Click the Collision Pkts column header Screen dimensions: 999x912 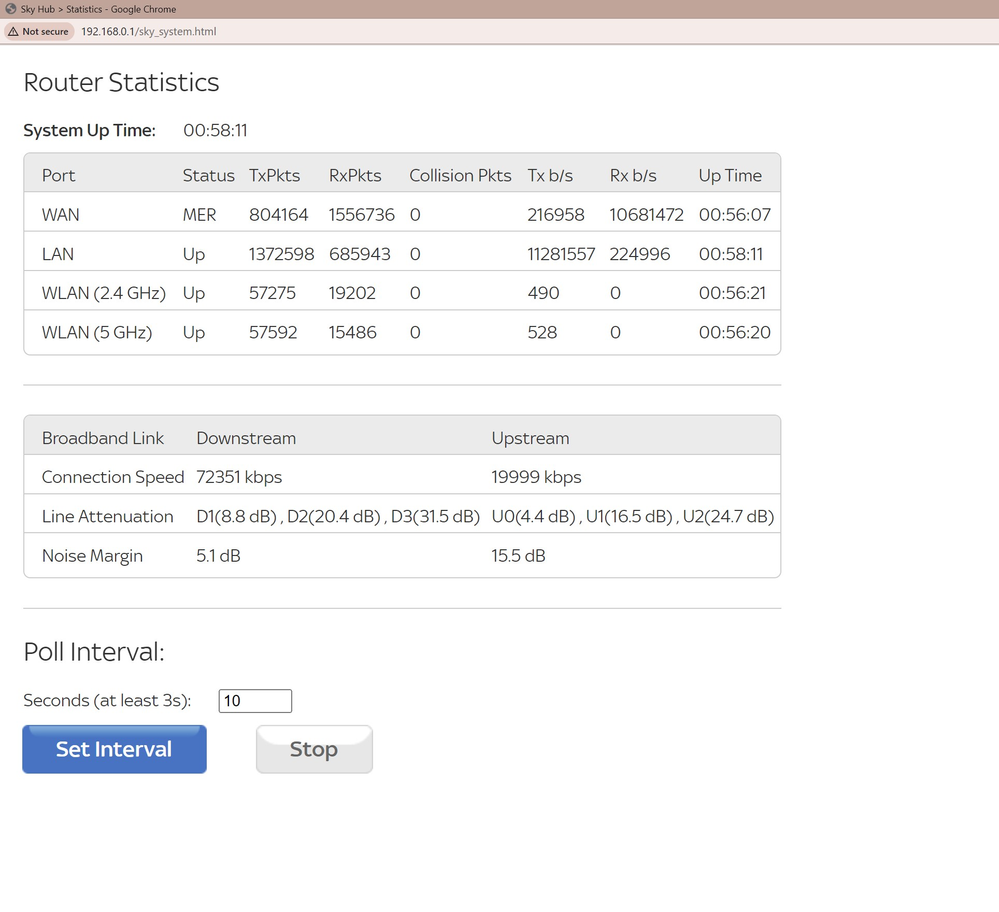(x=459, y=175)
